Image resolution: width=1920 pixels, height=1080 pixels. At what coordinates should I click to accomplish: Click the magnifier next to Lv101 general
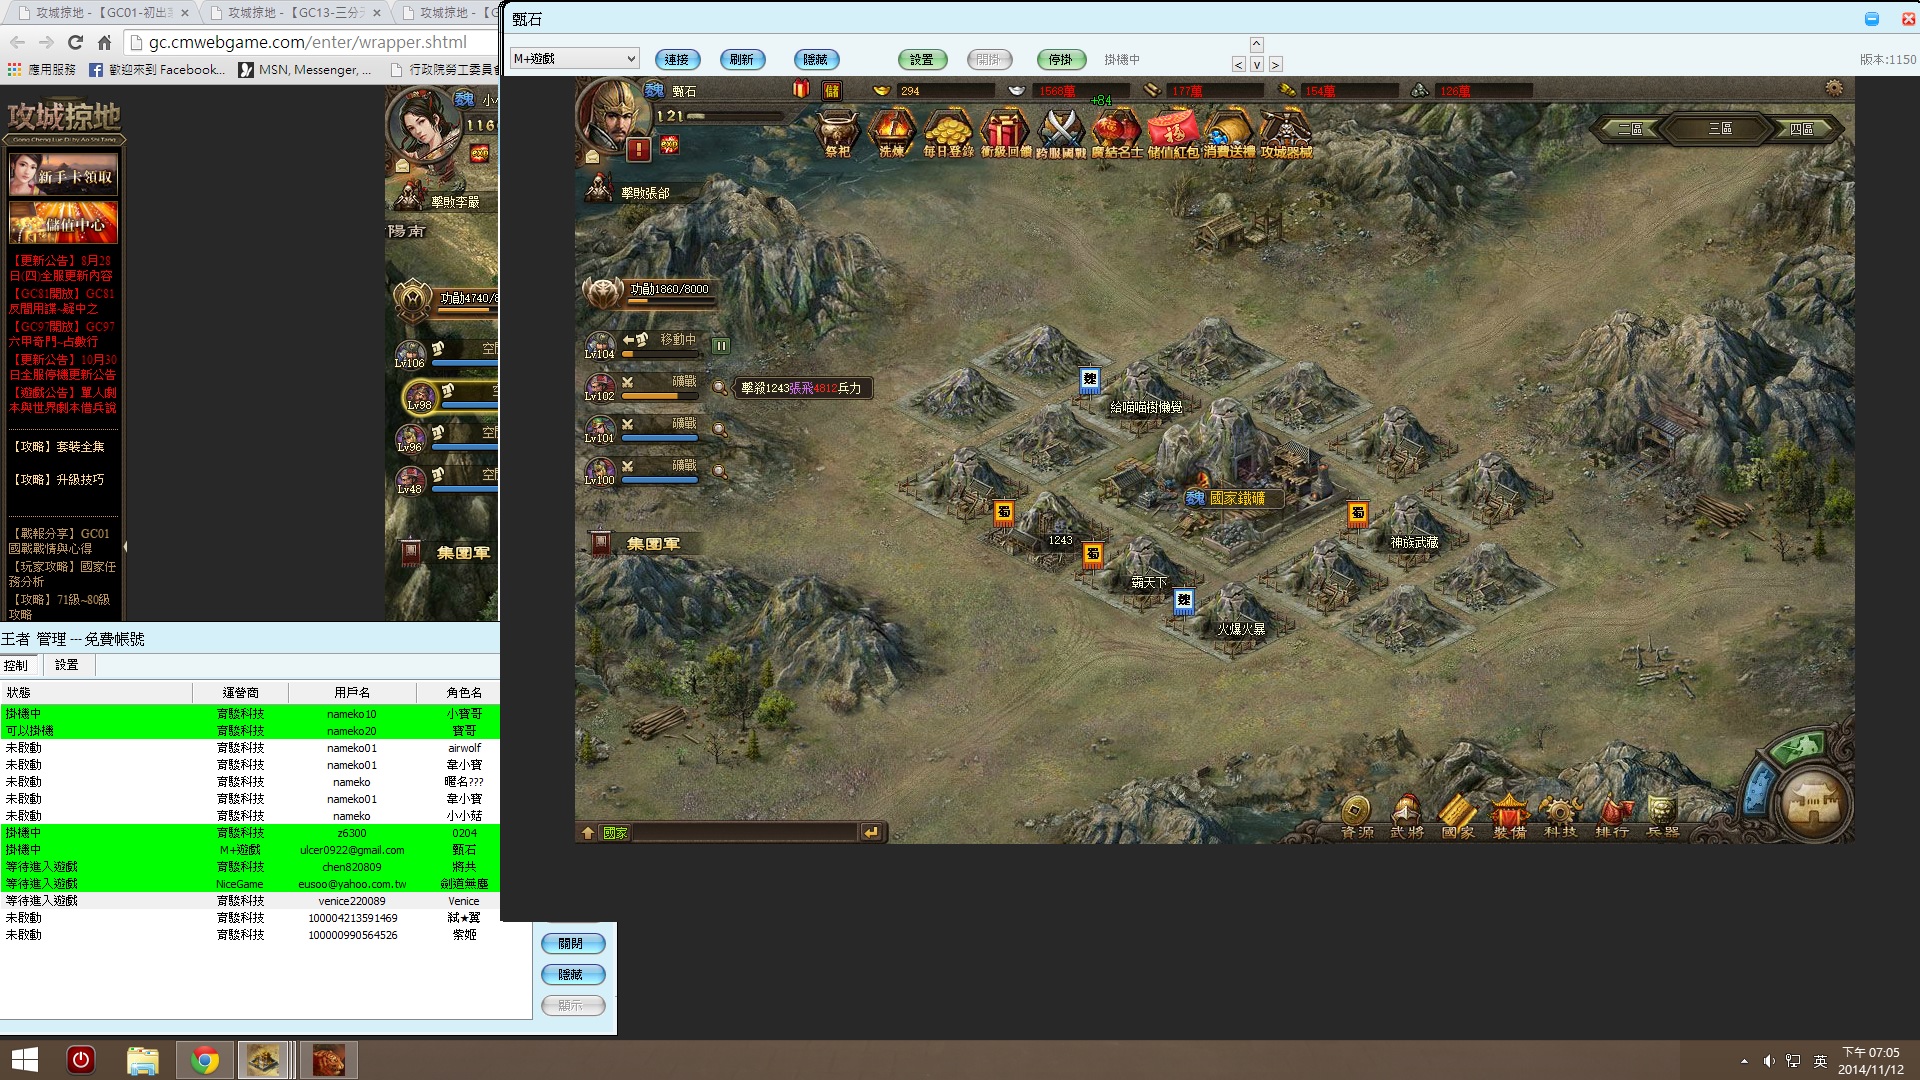pyautogui.click(x=720, y=429)
